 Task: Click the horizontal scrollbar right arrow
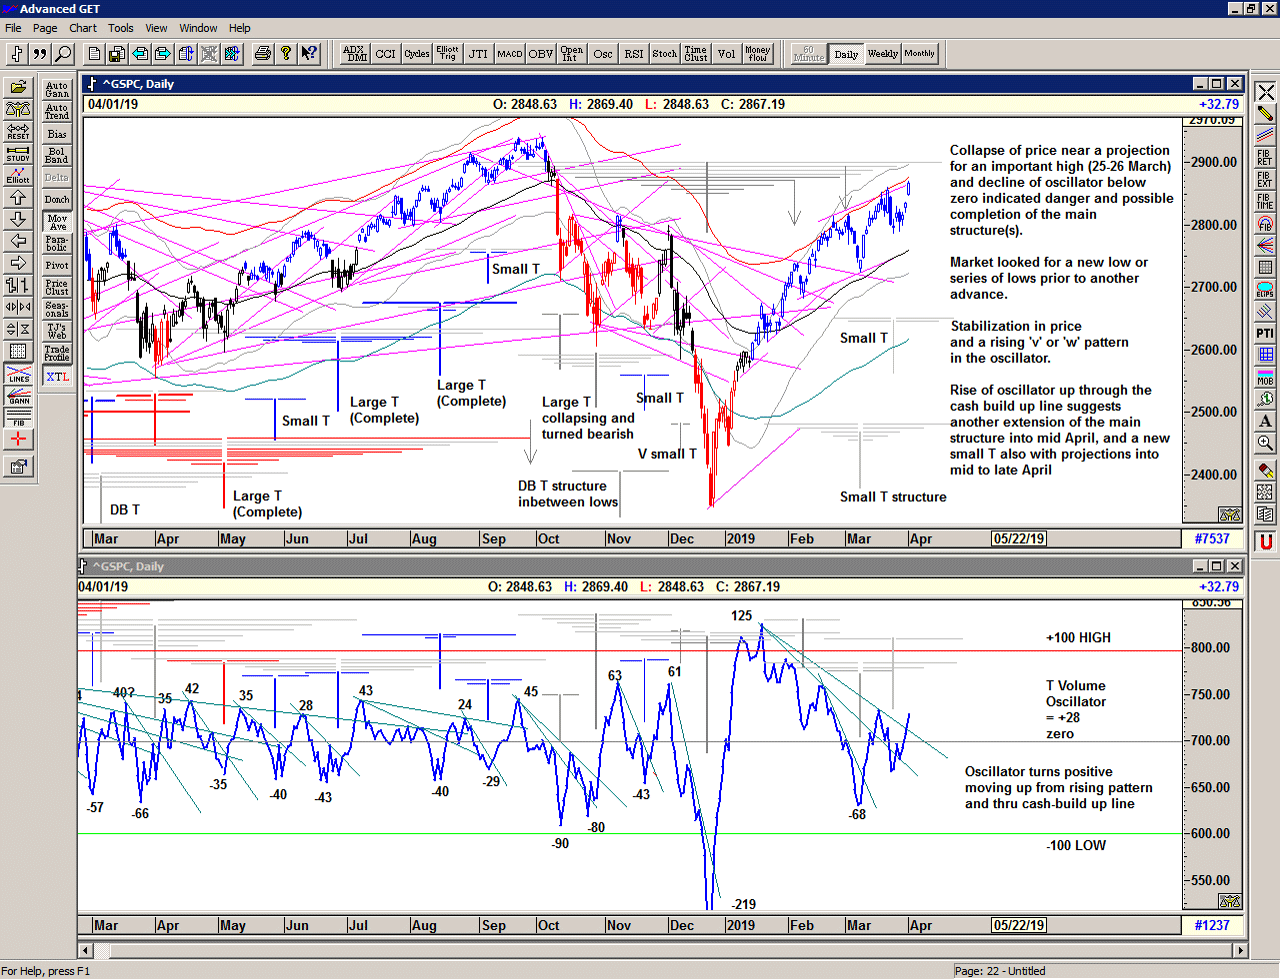click(1240, 950)
